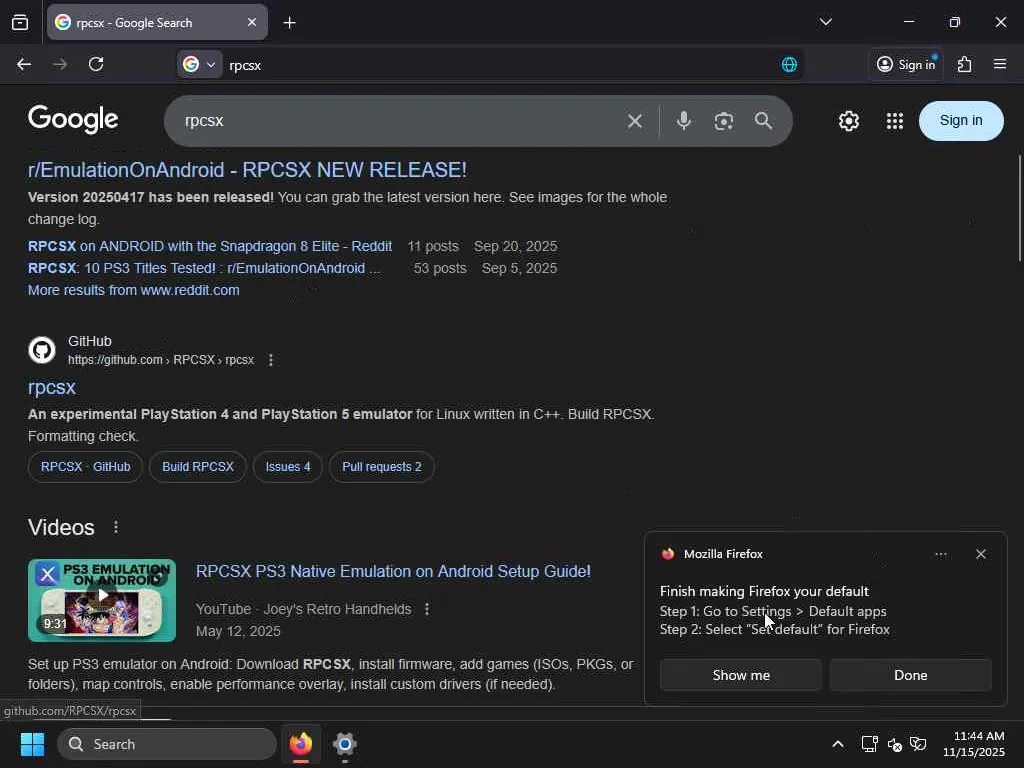Open Windows Start menu
1024x768 pixels.
tap(33, 744)
